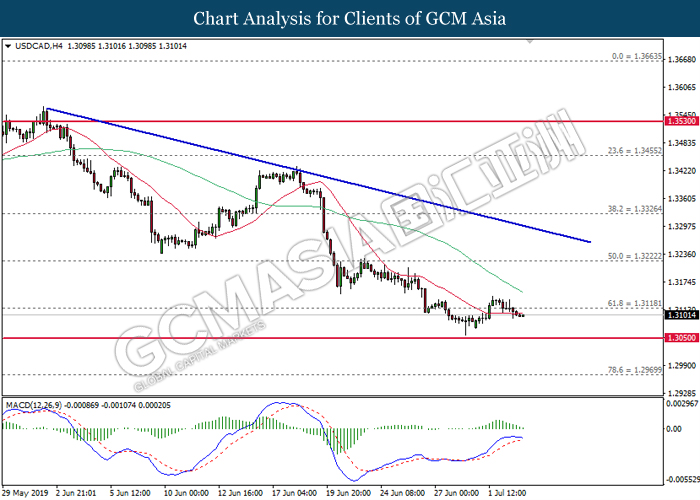Image resolution: width=700 pixels, height=500 pixels.
Task: Click the MACD scale value 0.00
Action: pyautogui.click(x=674, y=429)
